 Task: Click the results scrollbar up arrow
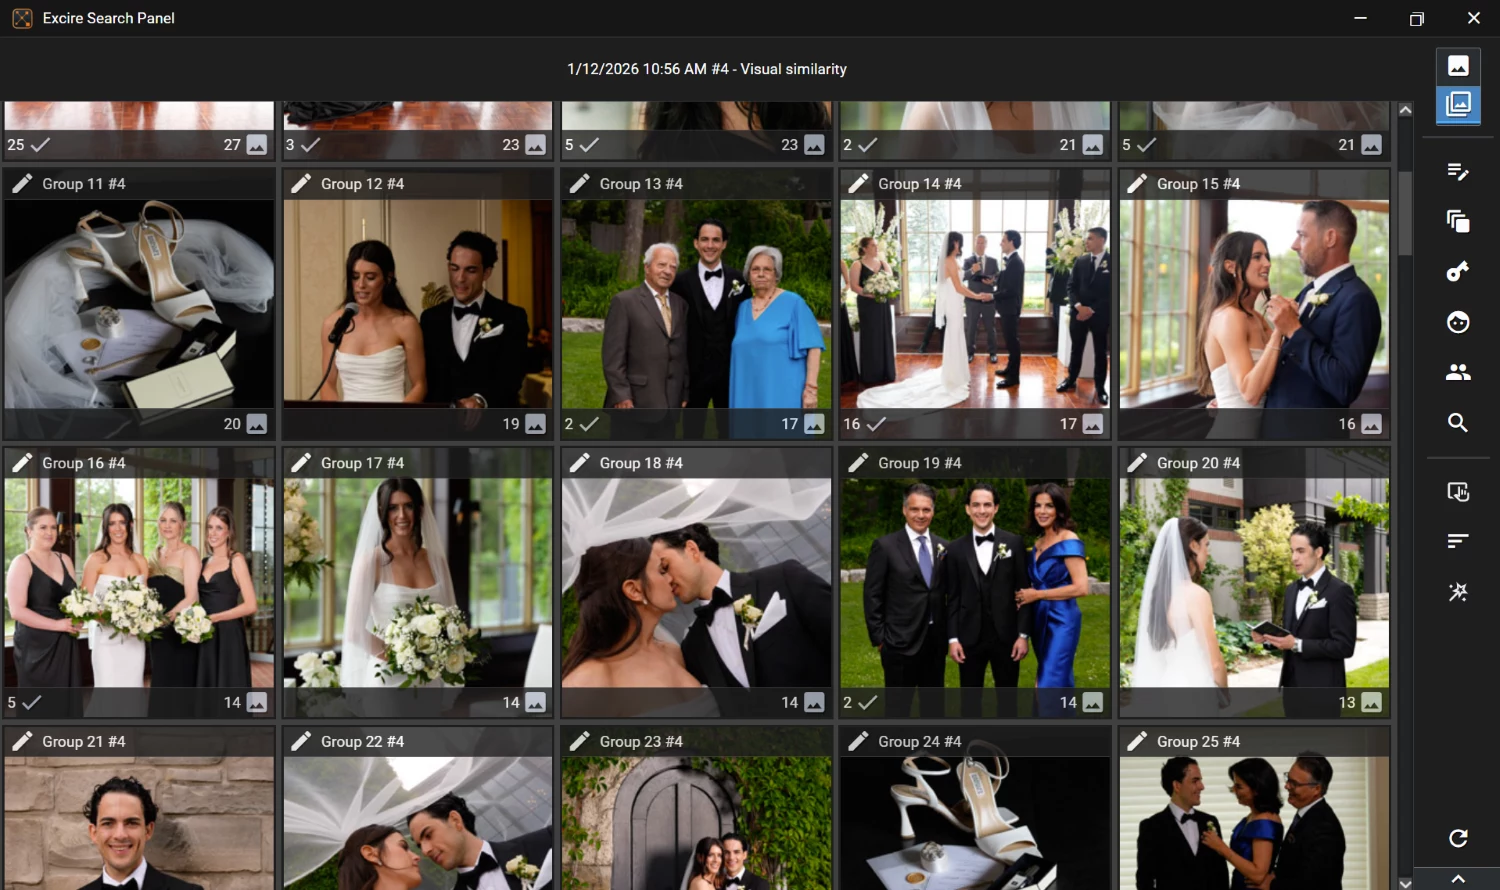pyautogui.click(x=1405, y=110)
